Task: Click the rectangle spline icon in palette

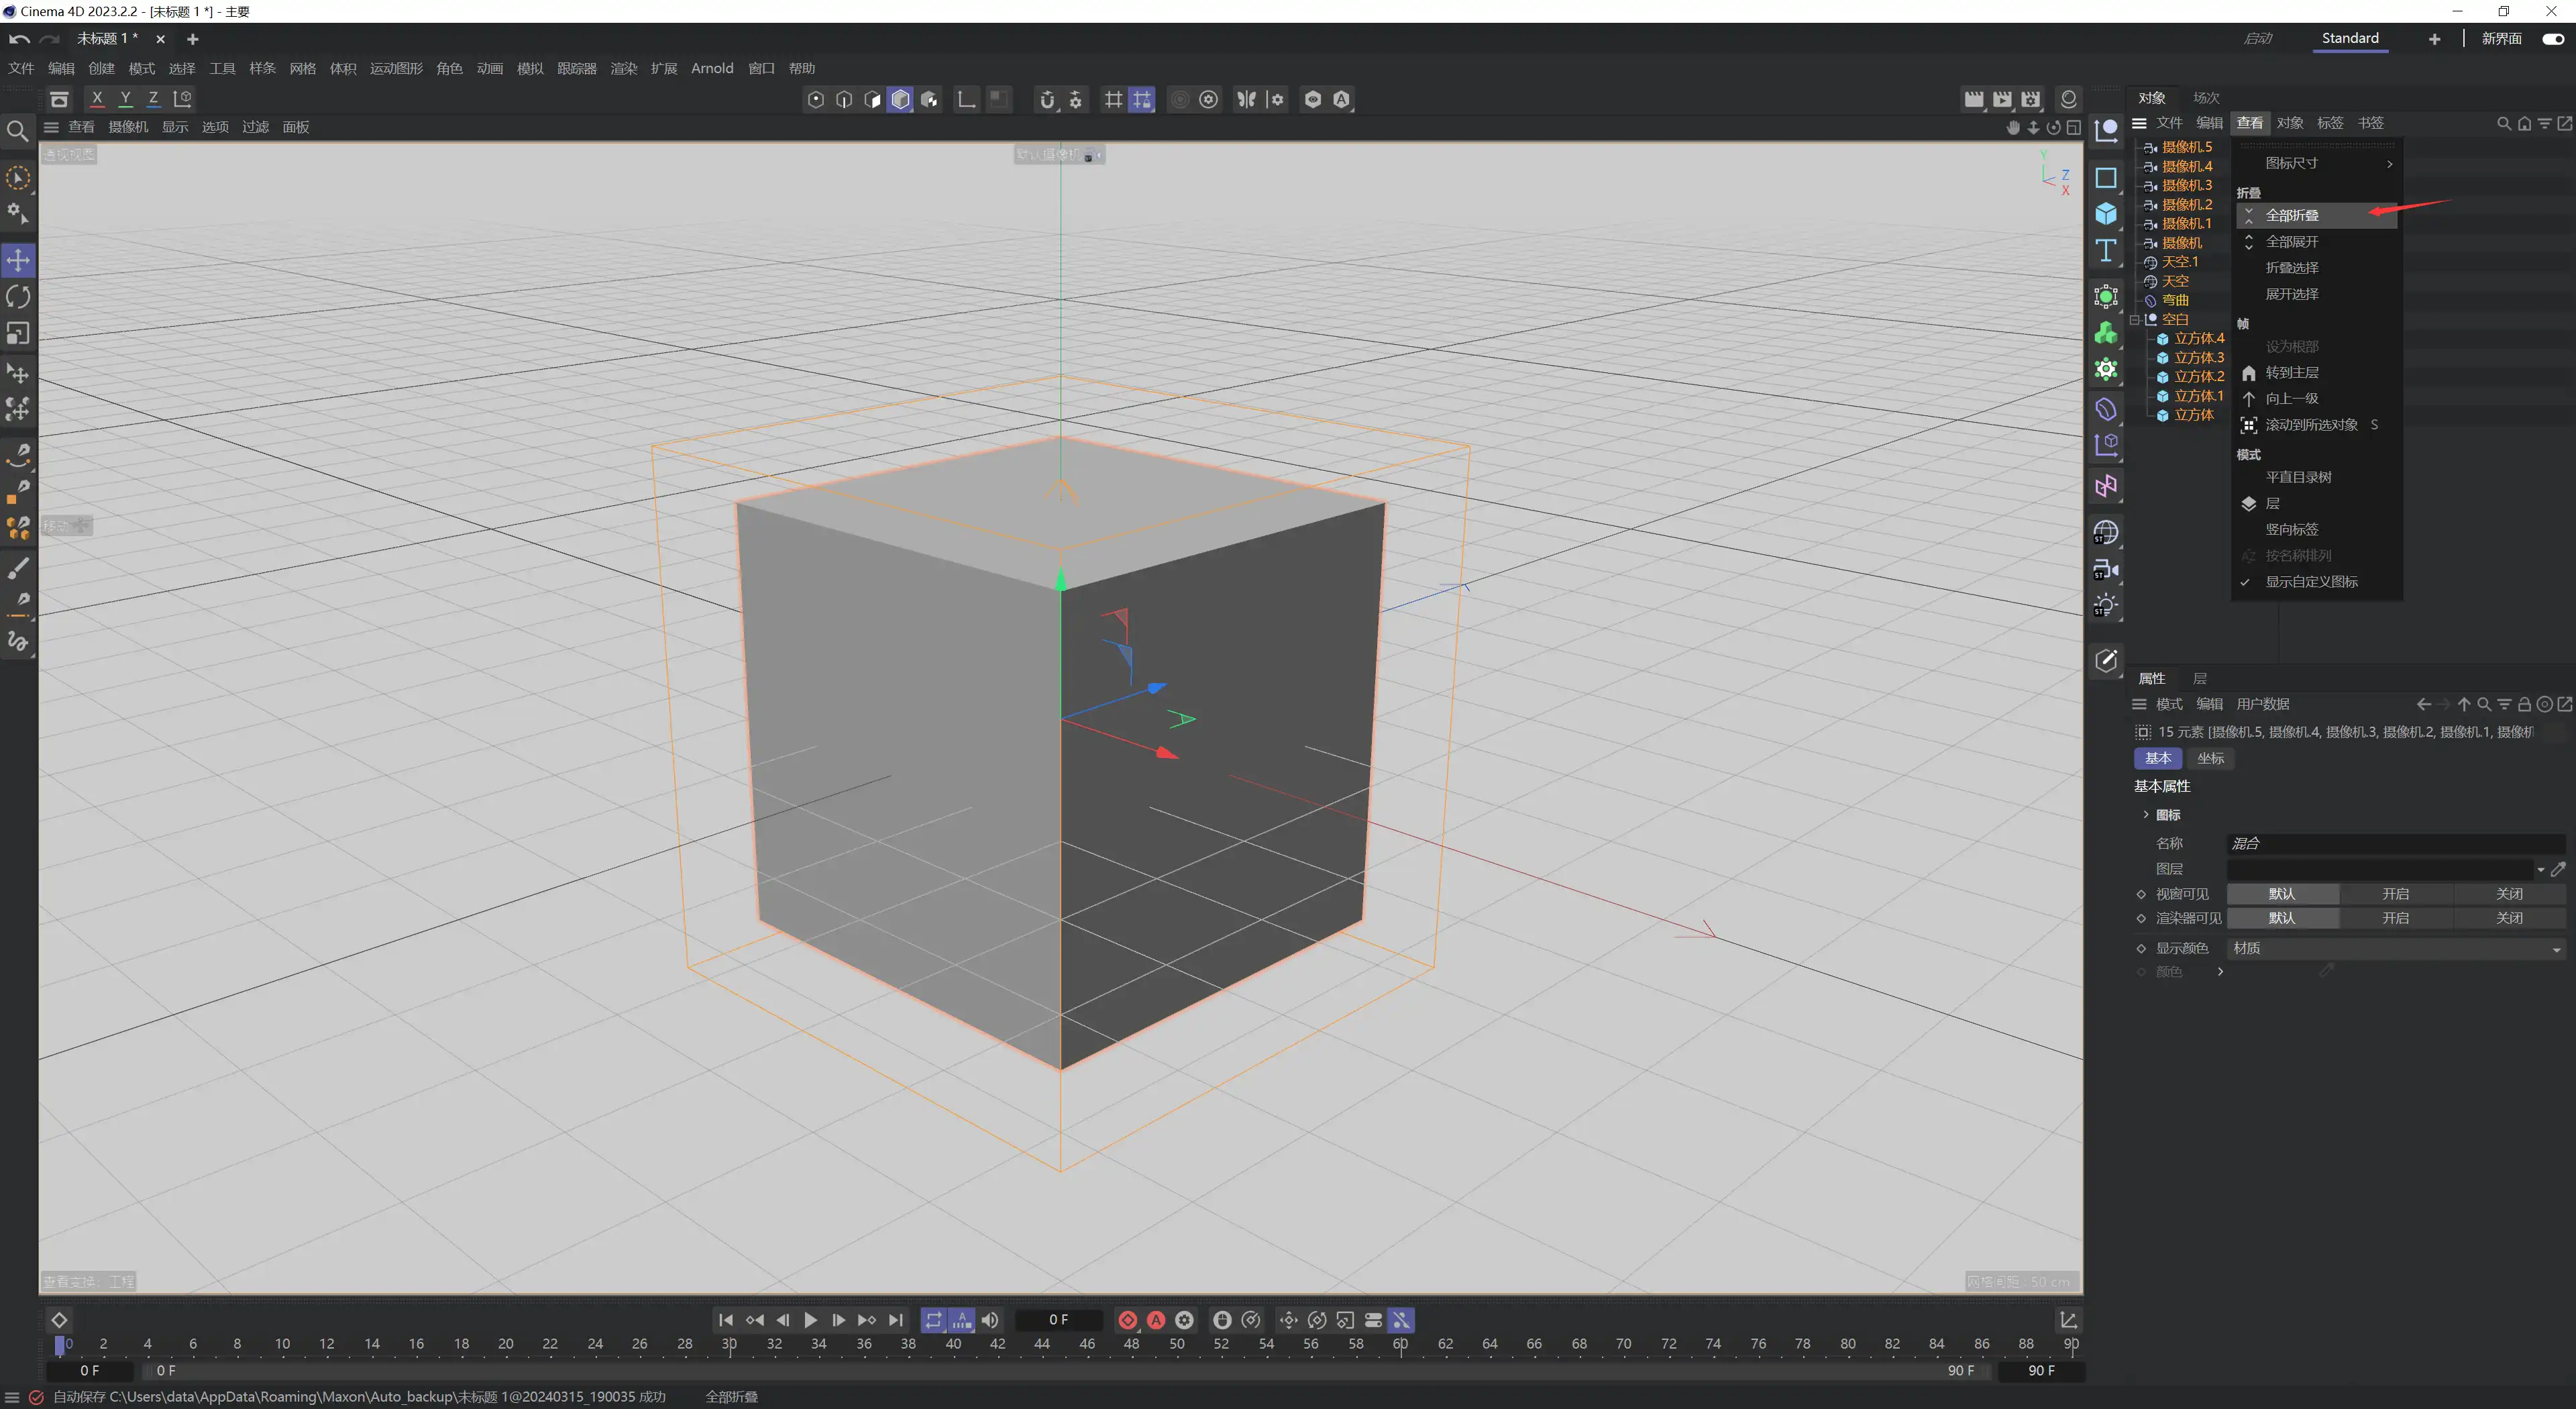Action: [2106, 178]
